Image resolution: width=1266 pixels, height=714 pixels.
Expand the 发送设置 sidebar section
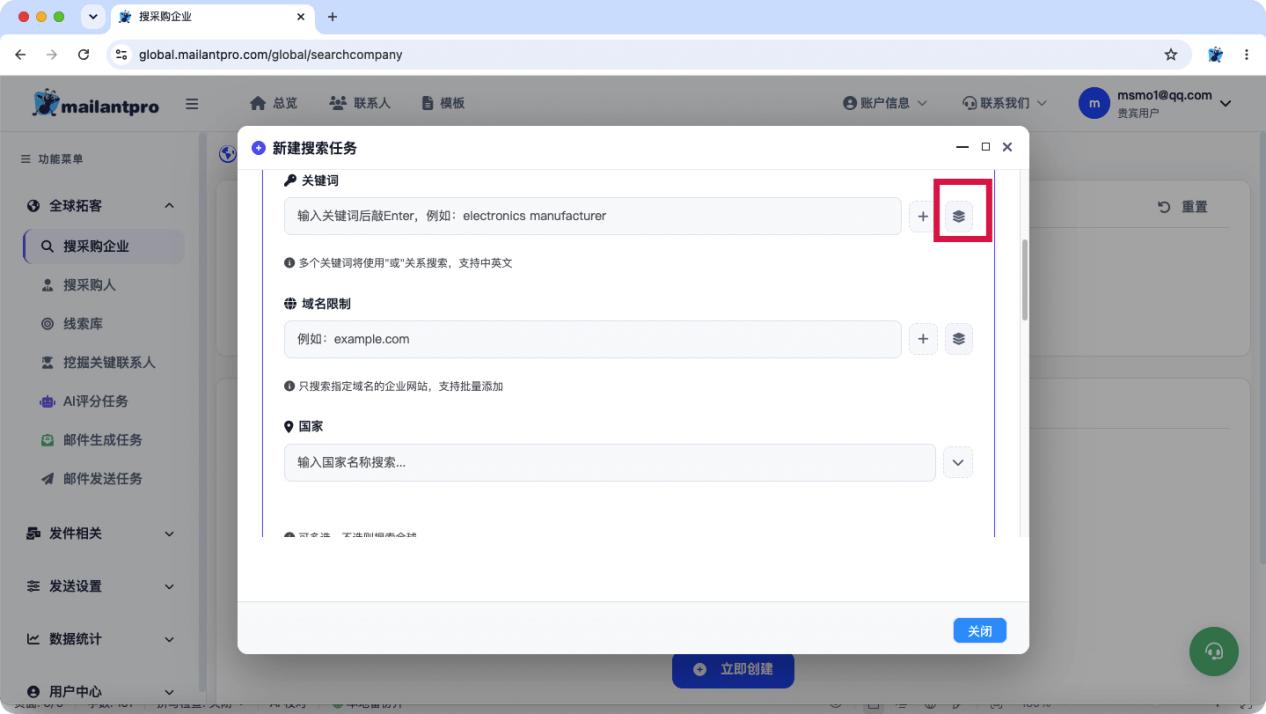pyautogui.click(x=101, y=587)
